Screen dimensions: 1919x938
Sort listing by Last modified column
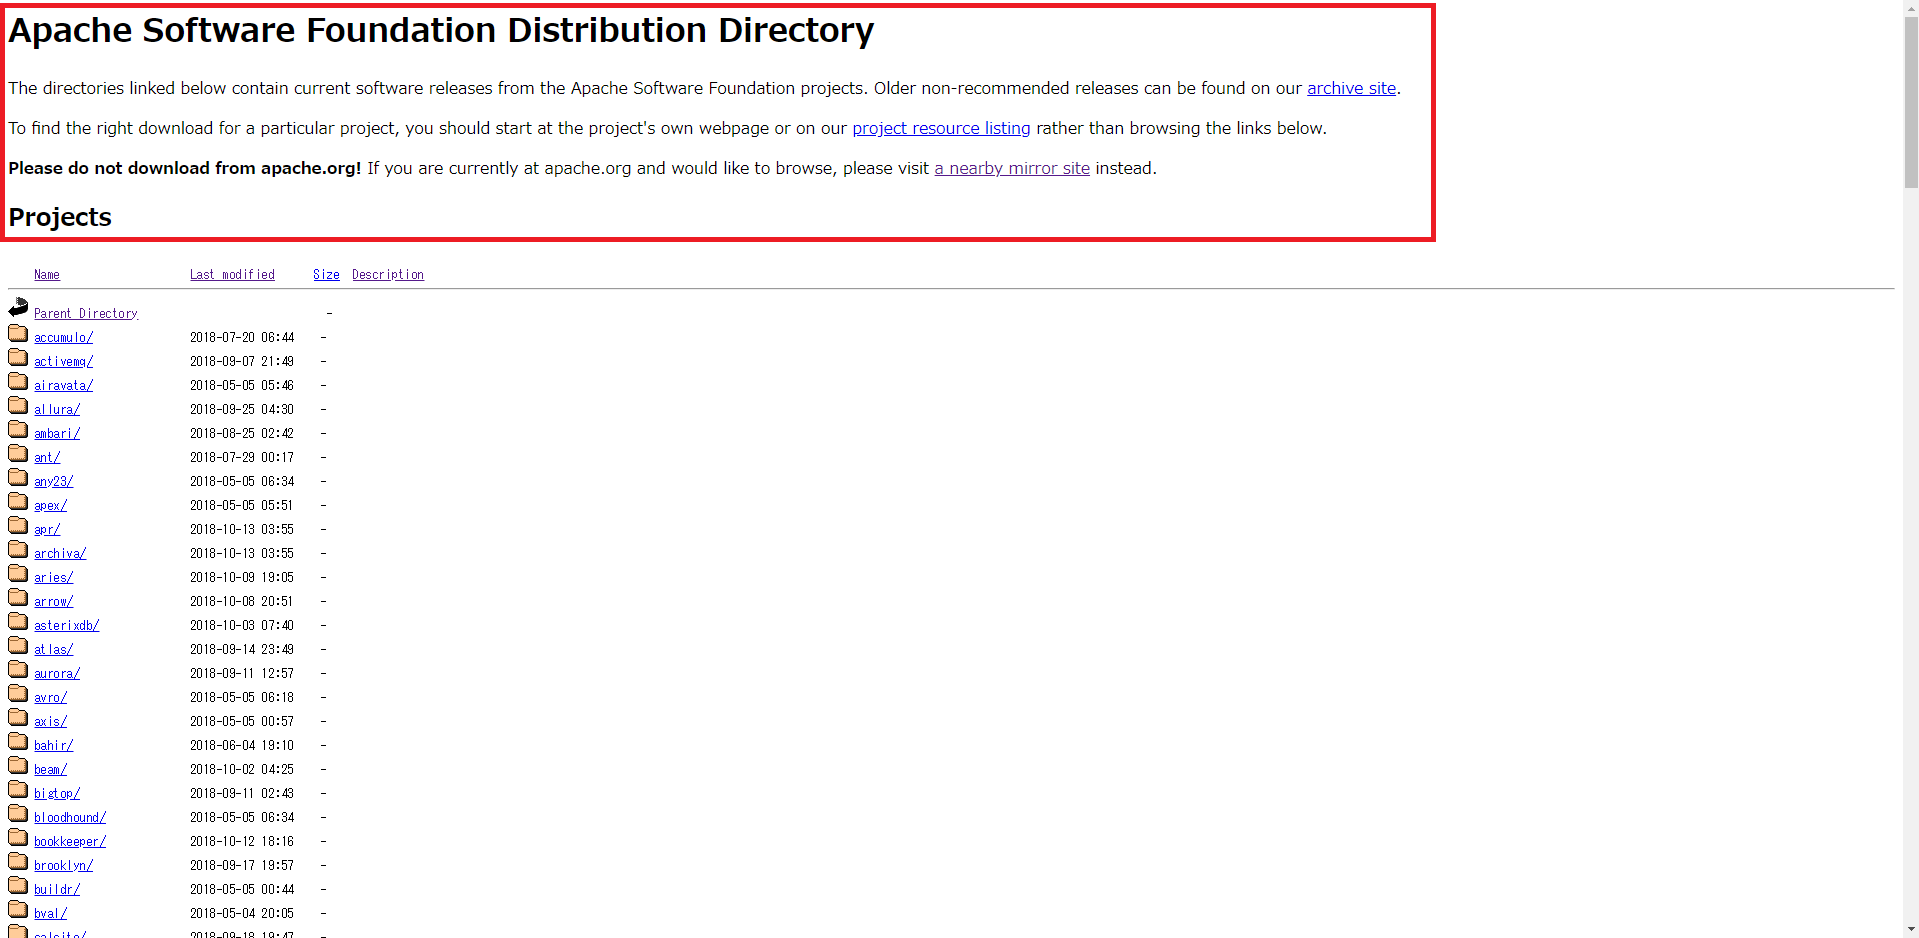(x=232, y=275)
